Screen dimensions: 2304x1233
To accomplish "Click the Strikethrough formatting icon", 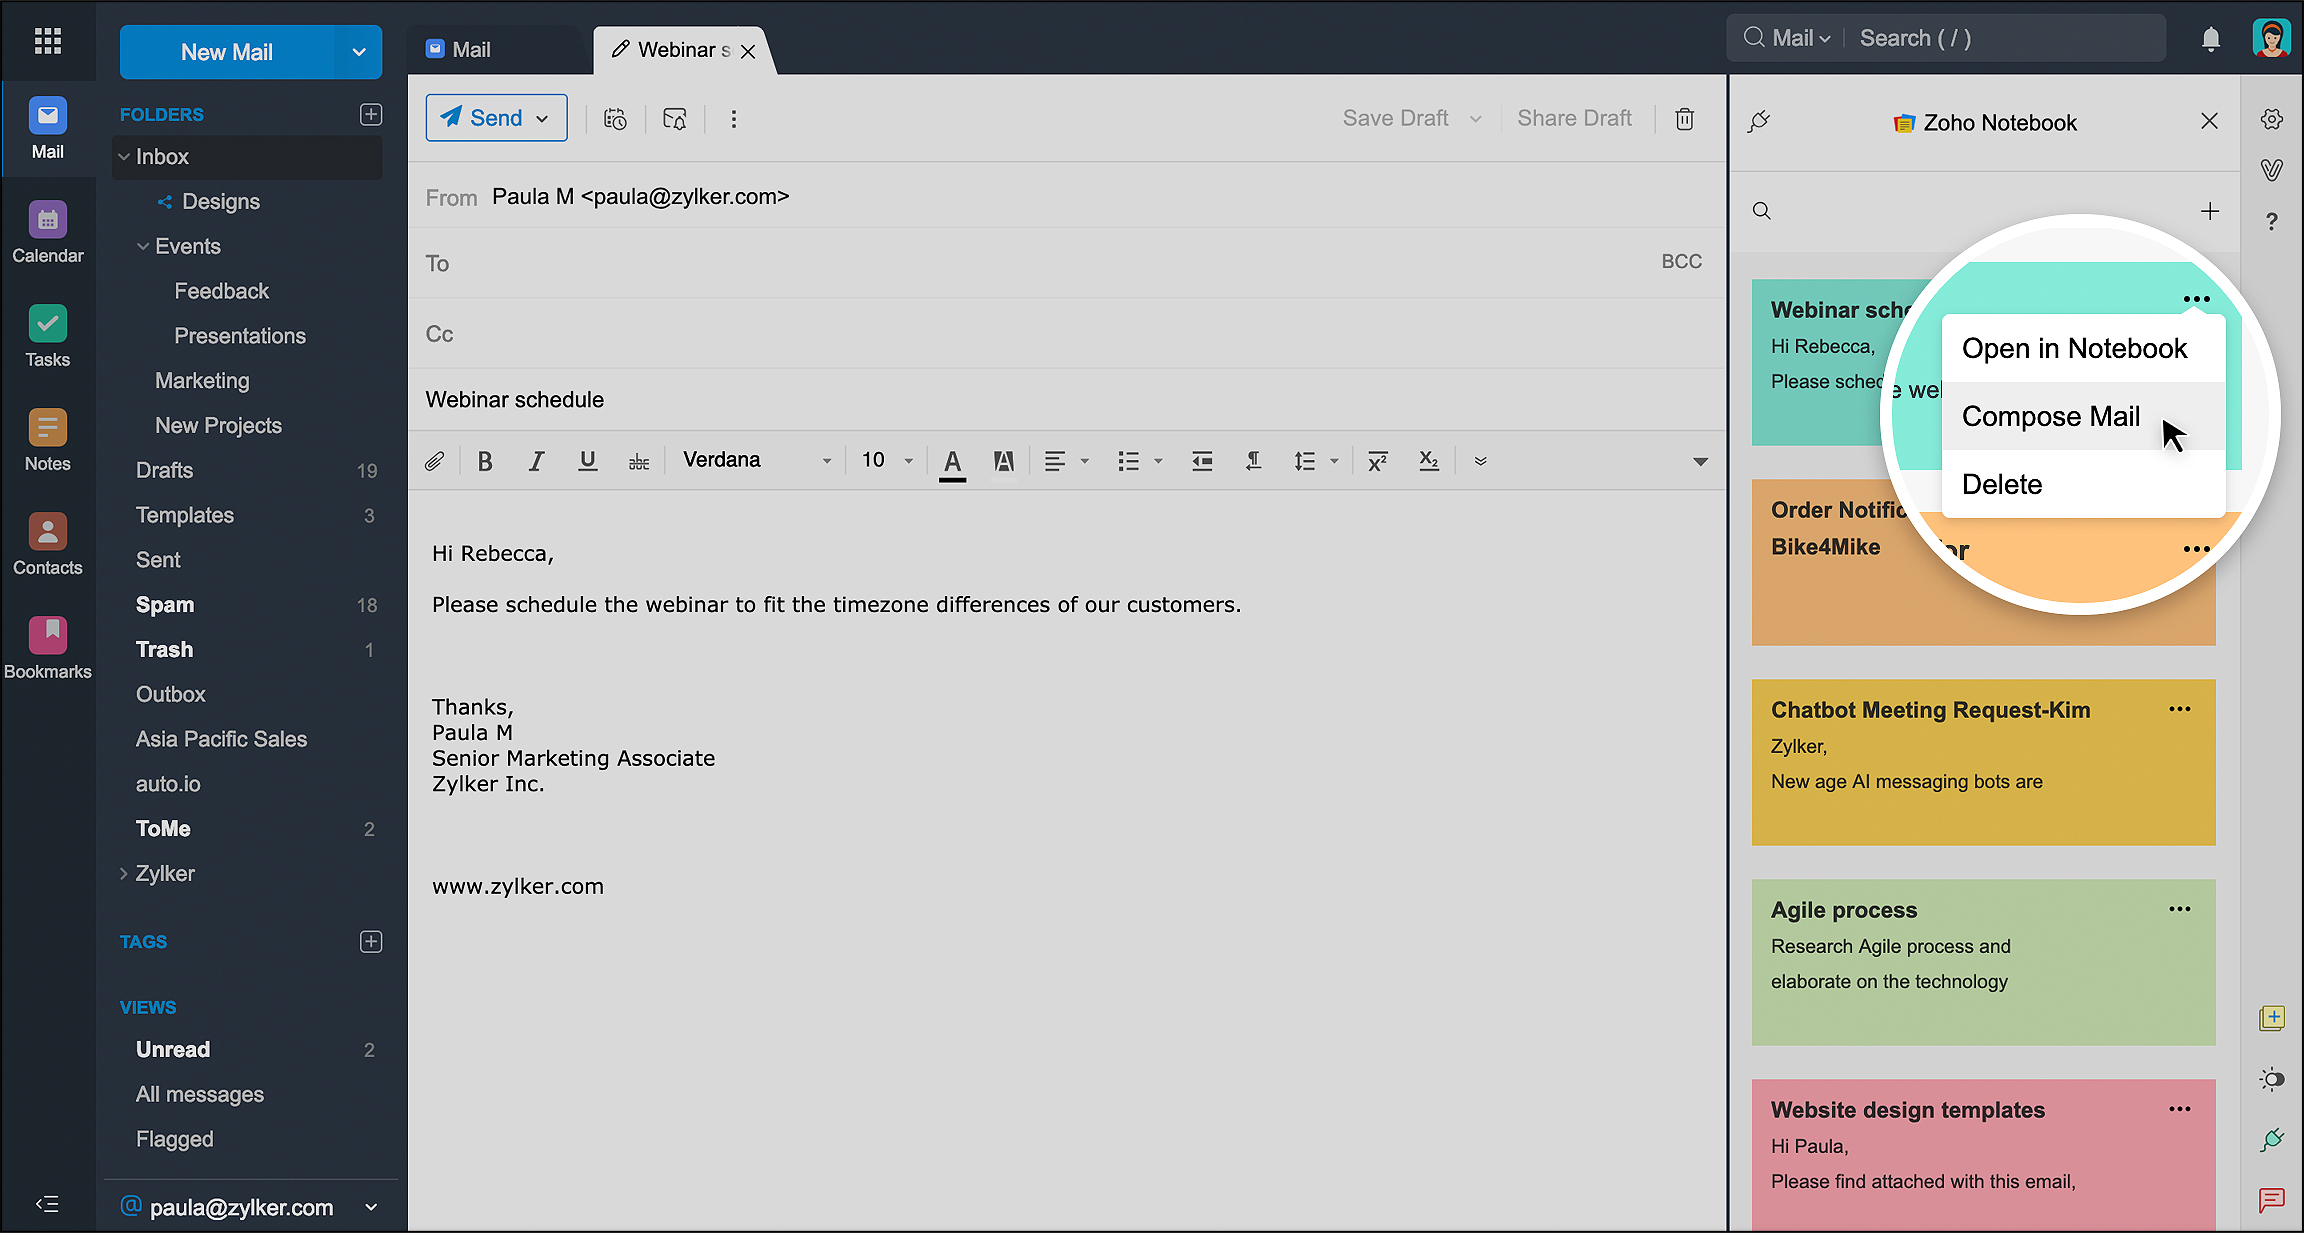I will (x=638, y=460).
